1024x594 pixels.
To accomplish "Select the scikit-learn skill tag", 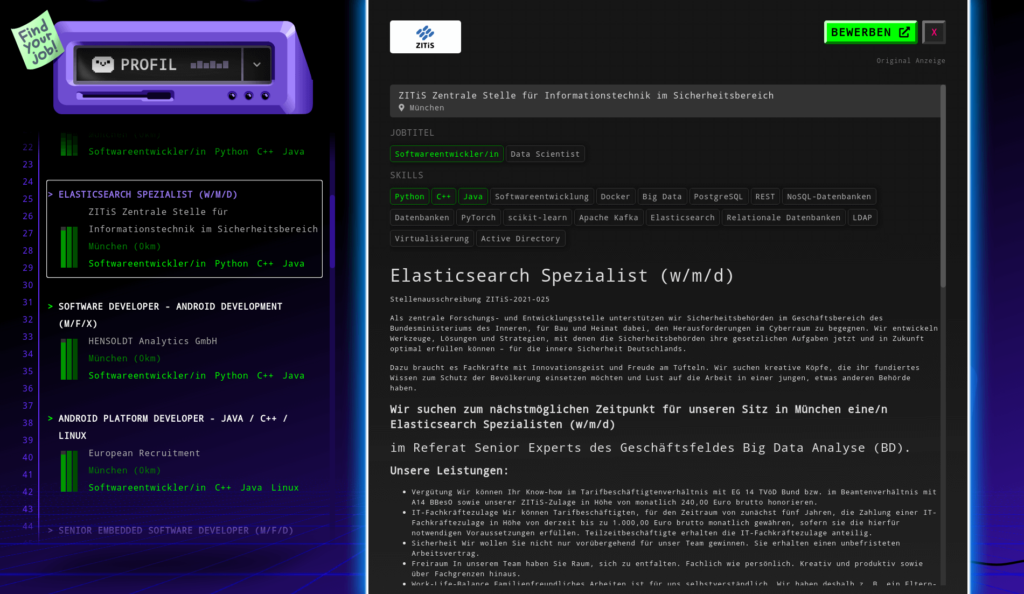I will click(537, 217).
